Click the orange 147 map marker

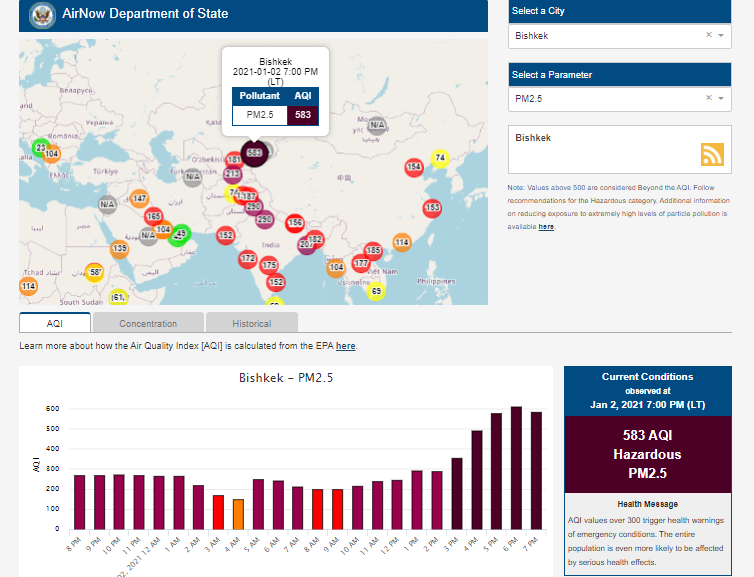pos(140,198)
